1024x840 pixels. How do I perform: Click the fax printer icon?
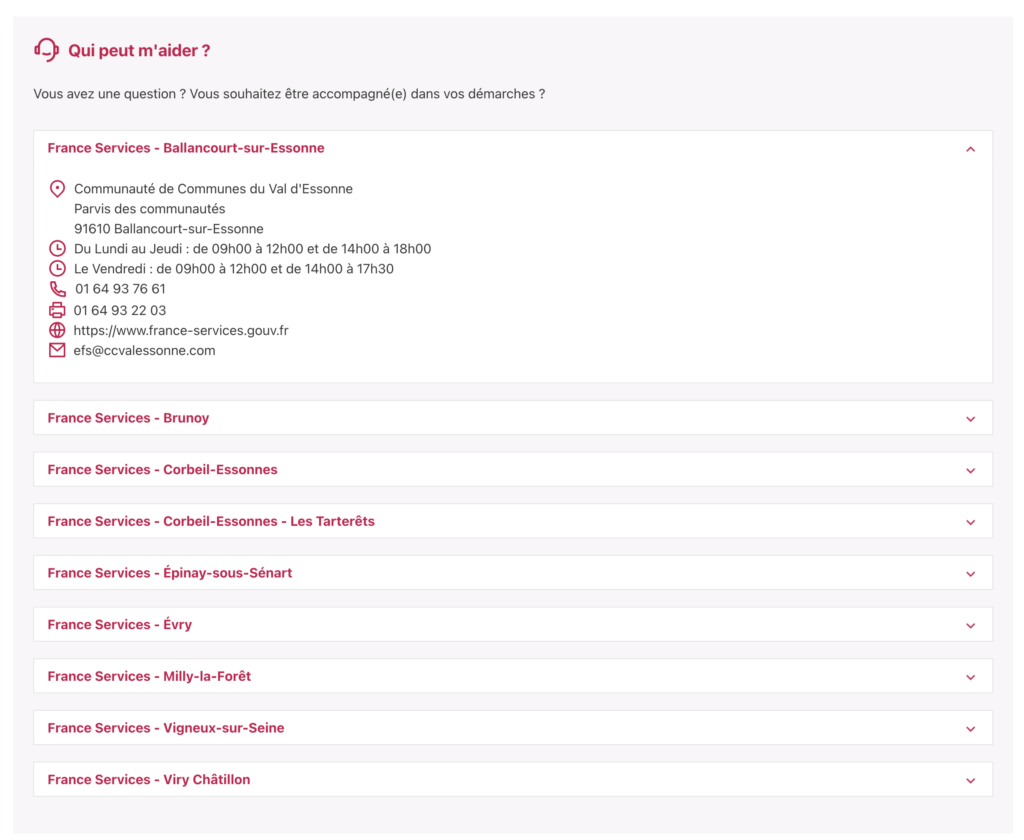click(x=57, y=310)
